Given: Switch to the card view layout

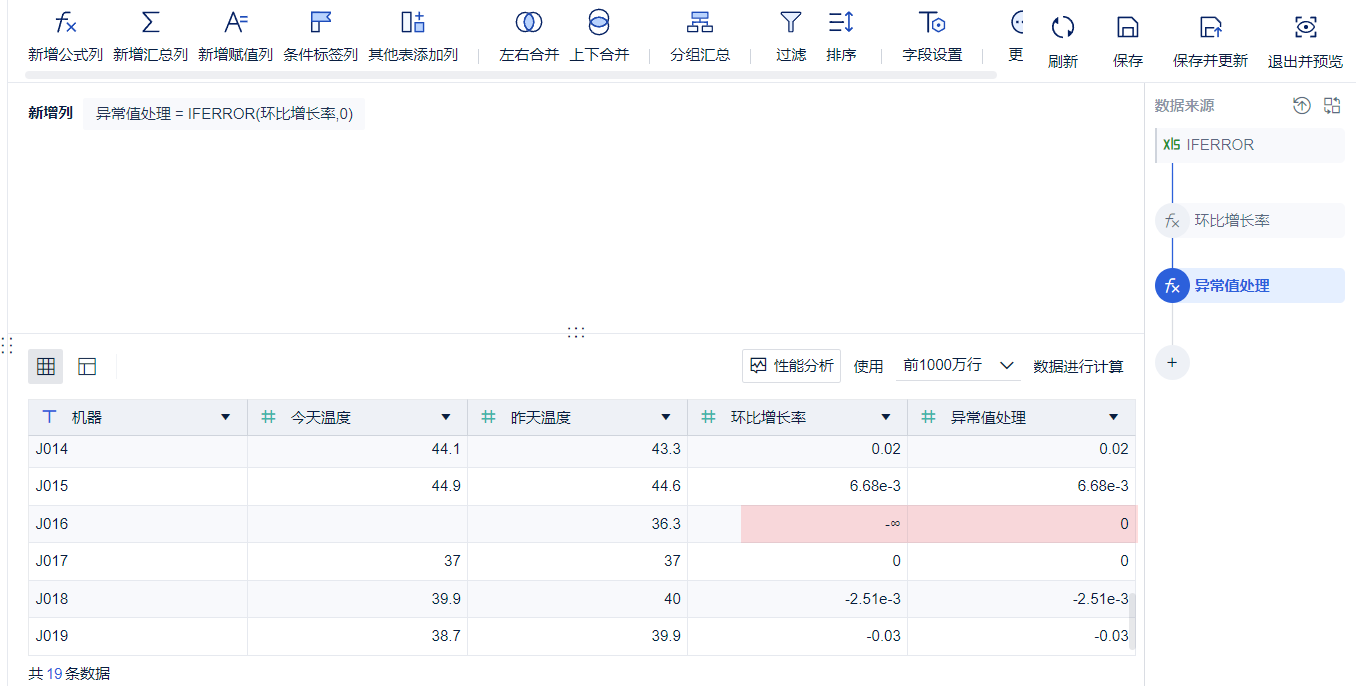Looking at the screenshot, I should [87, 366].
